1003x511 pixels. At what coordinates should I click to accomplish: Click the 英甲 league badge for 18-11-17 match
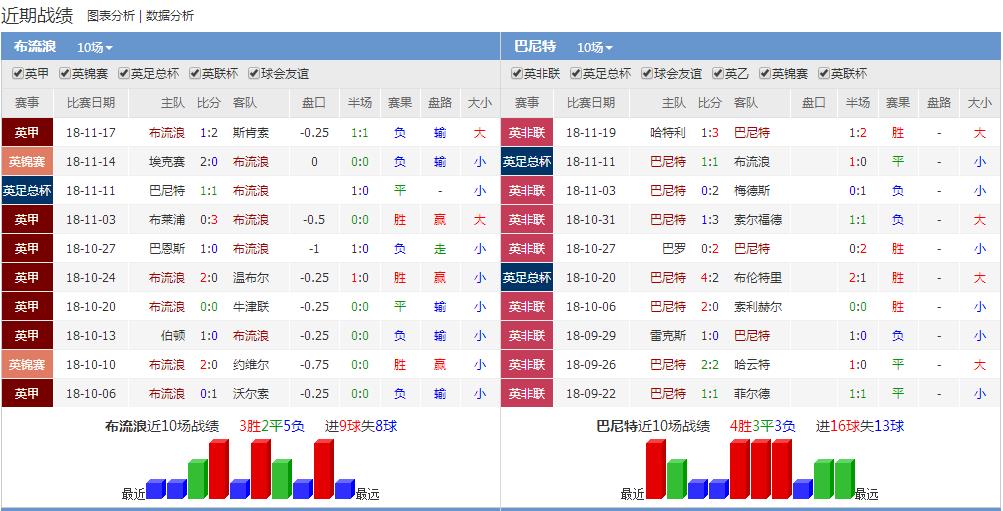[x=27, y=132]
